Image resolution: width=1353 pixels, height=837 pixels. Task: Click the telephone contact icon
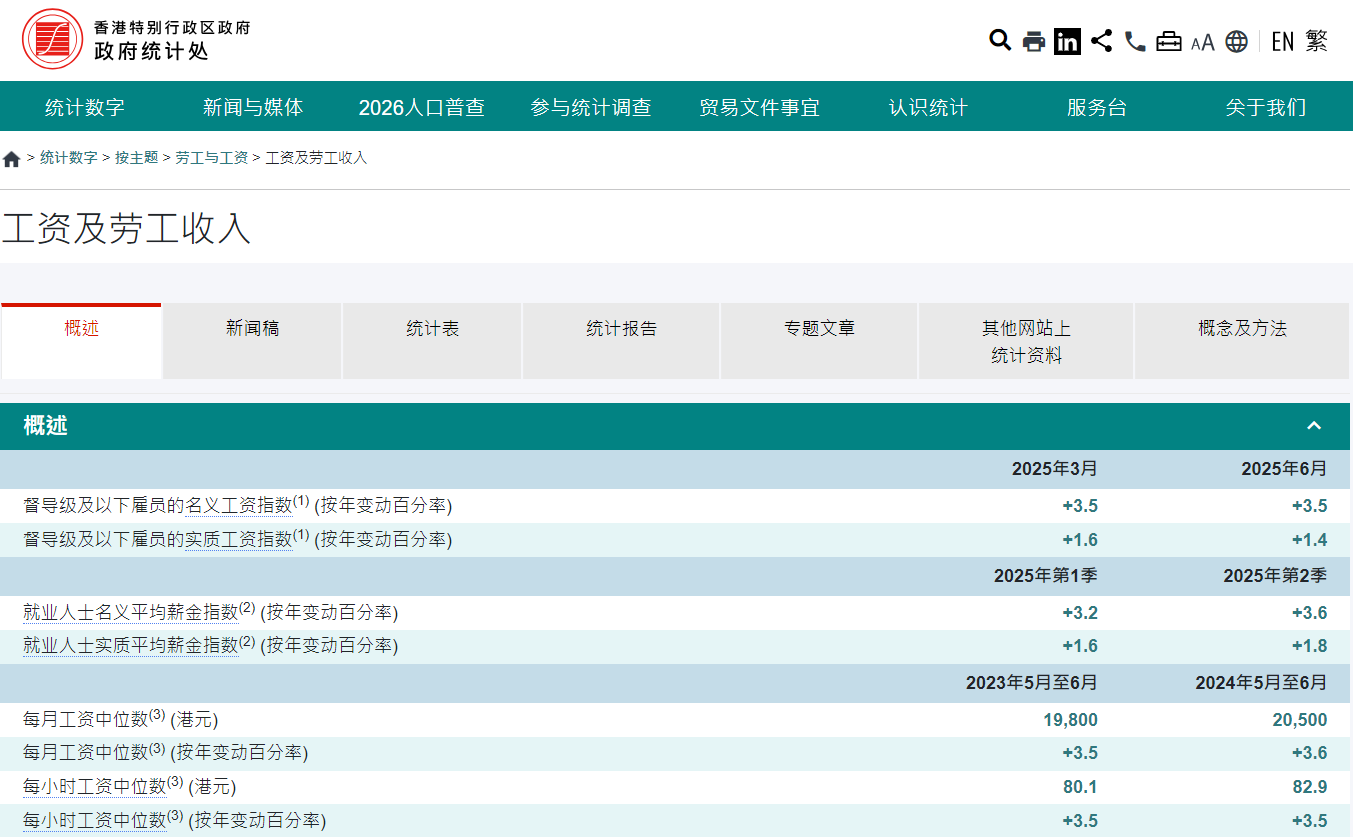point(1135,41)
